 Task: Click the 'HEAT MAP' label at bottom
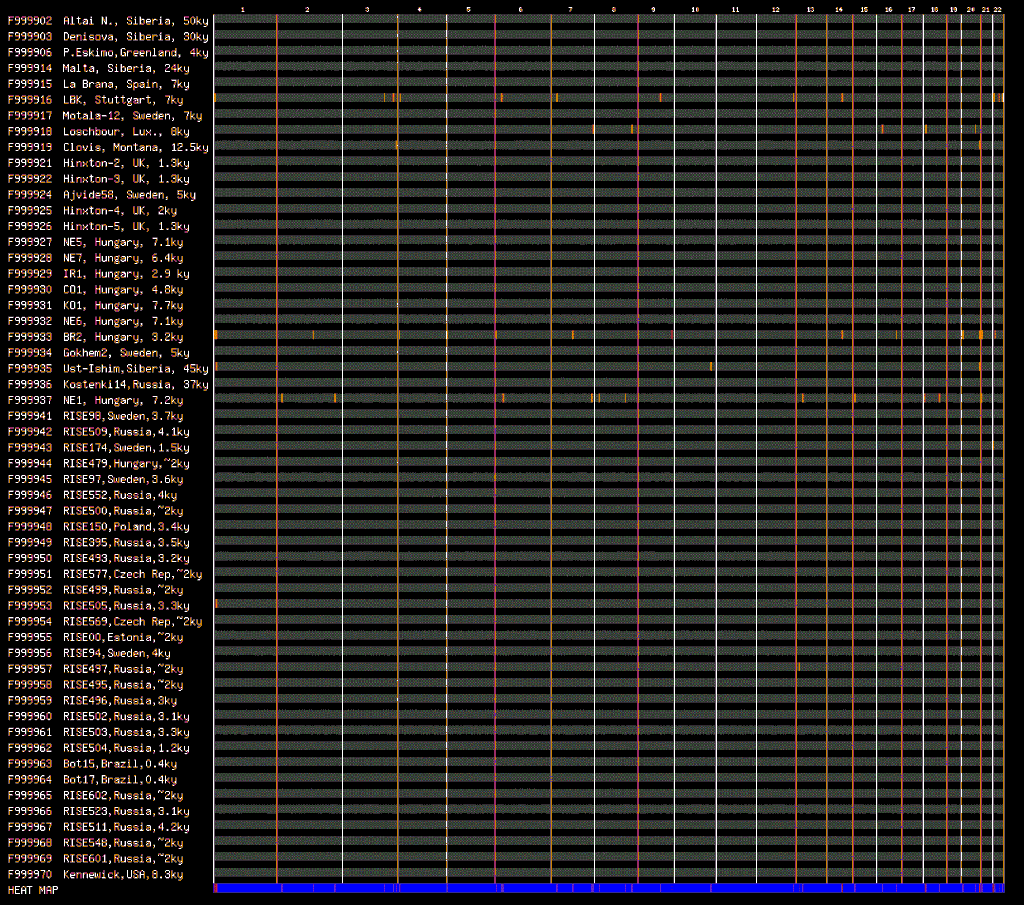pyautogui.click(x=33, y=890)
